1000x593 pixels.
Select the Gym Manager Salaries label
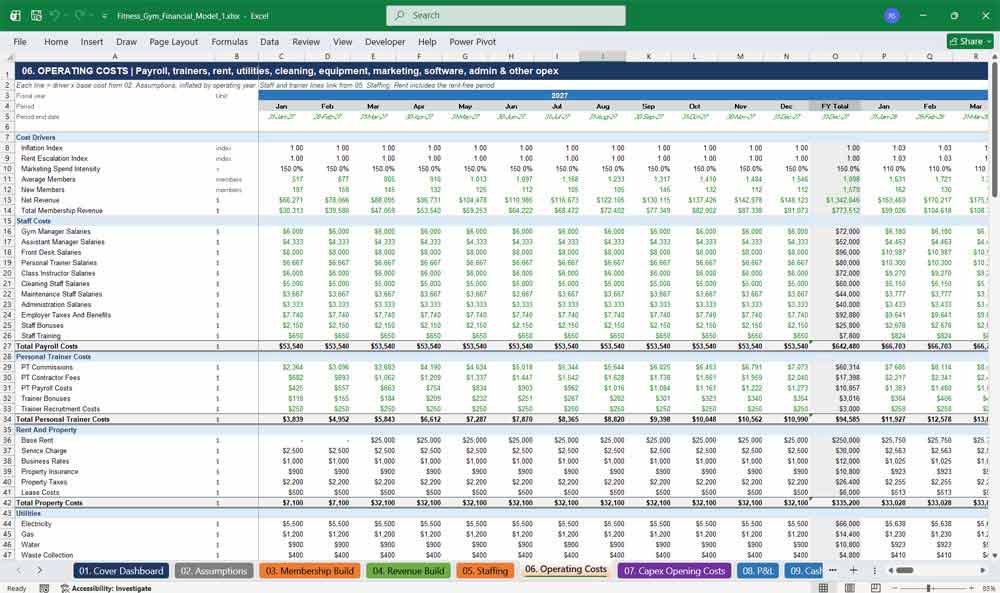[55, 231]
